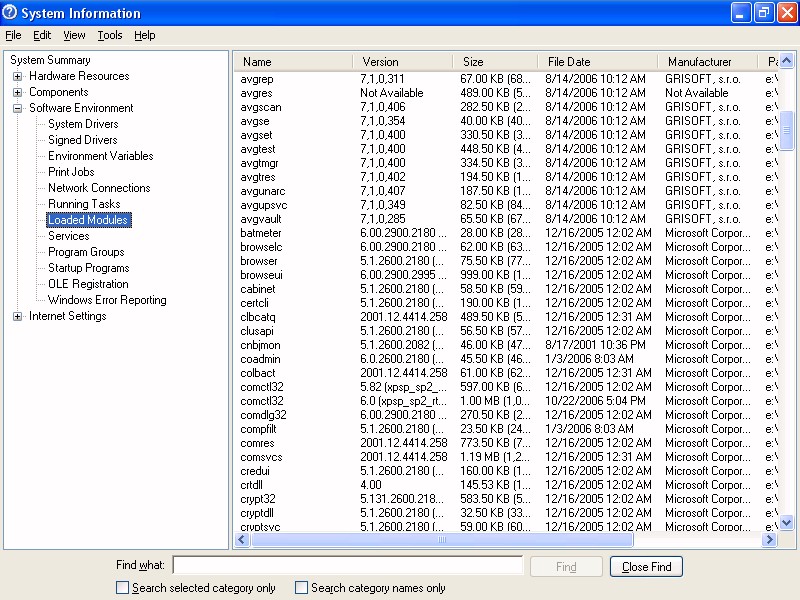800x600 pixels.
Task: Click in the Find what text field
Action: point(347,566)
